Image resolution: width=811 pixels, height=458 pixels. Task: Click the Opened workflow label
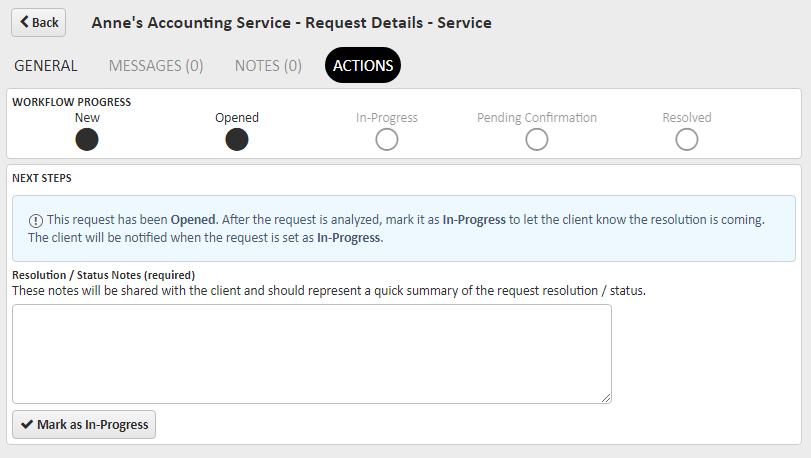pyautogui.click(x=237, y=117)
